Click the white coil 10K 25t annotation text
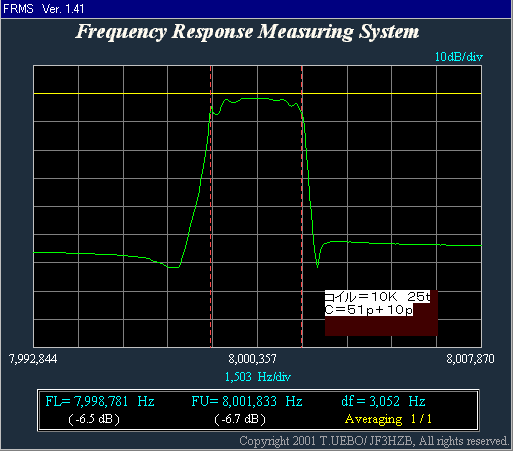The width and height of the screenshot is (513, 451). click(x=377, y=297)
